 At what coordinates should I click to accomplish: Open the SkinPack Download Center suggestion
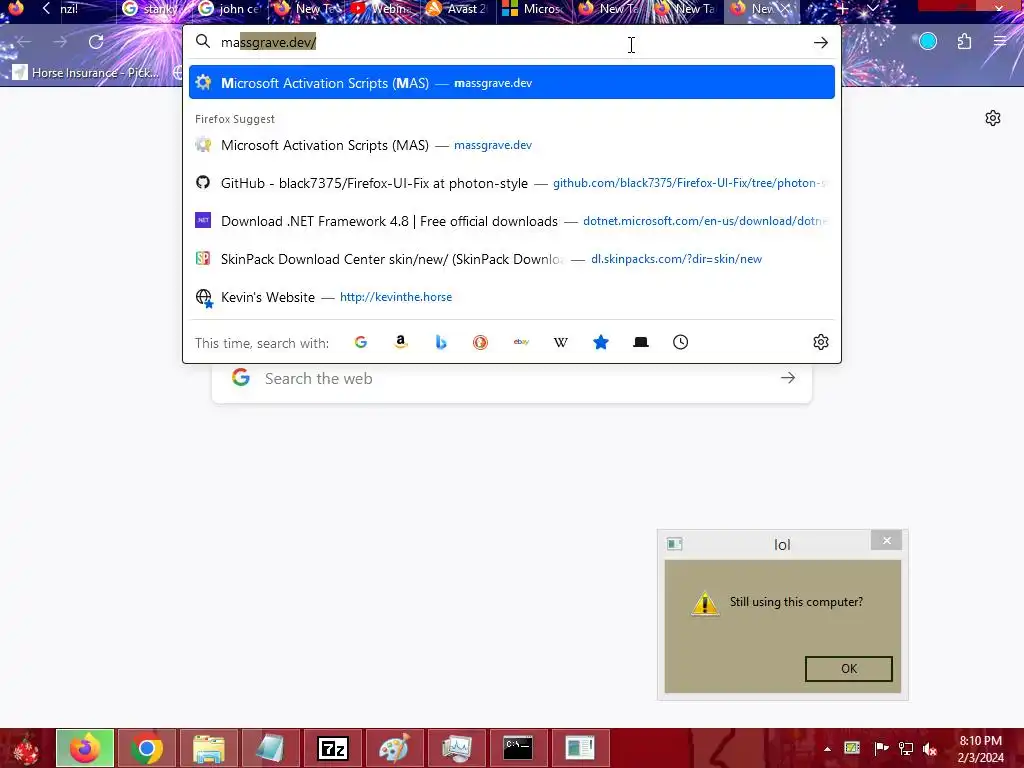[511, 259]
